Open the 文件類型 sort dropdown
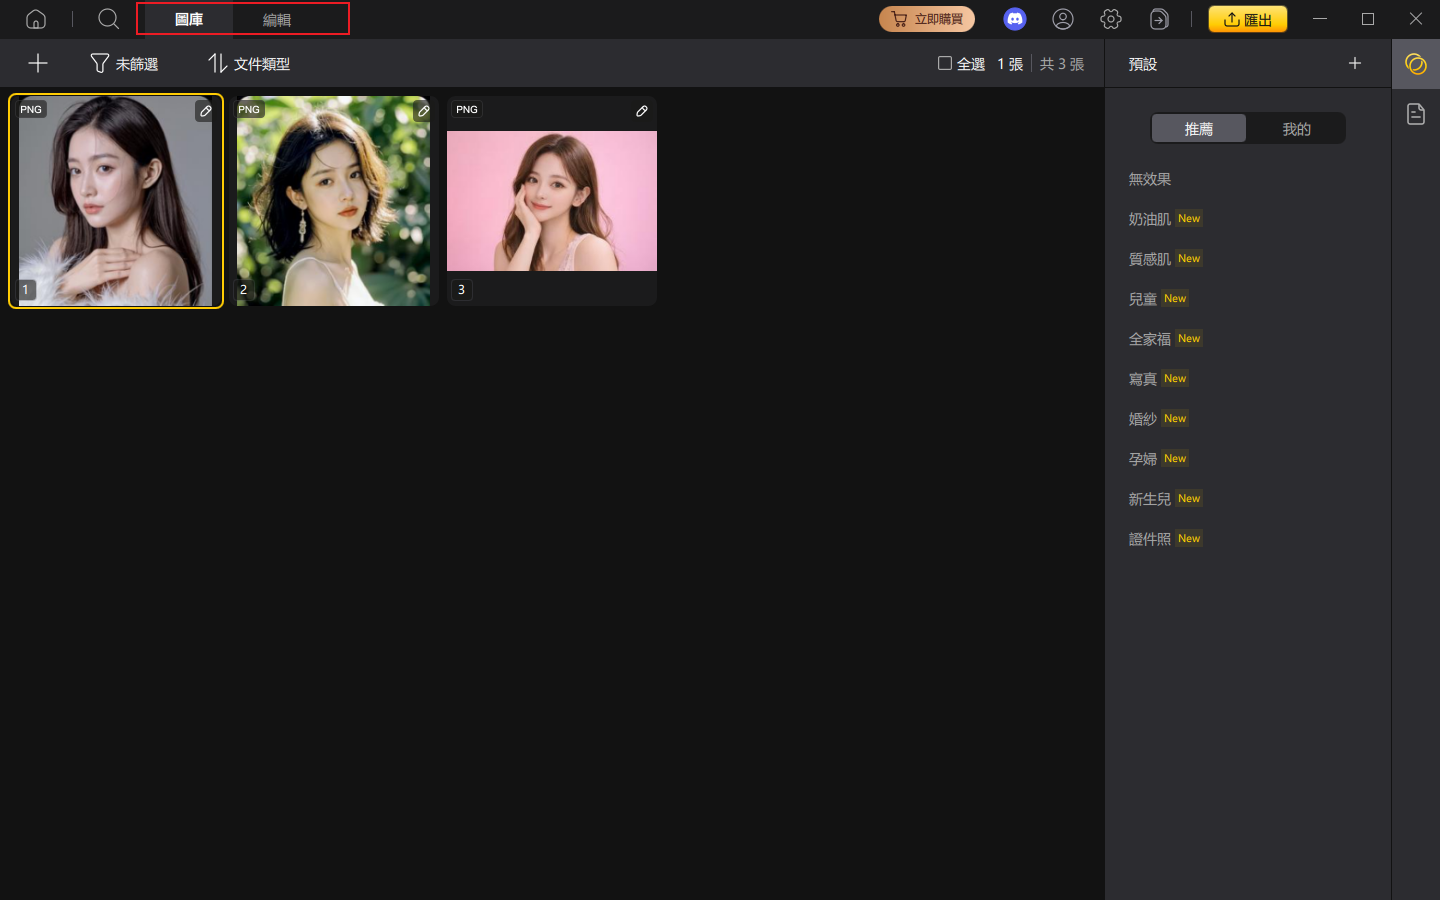 click(249, 64)
